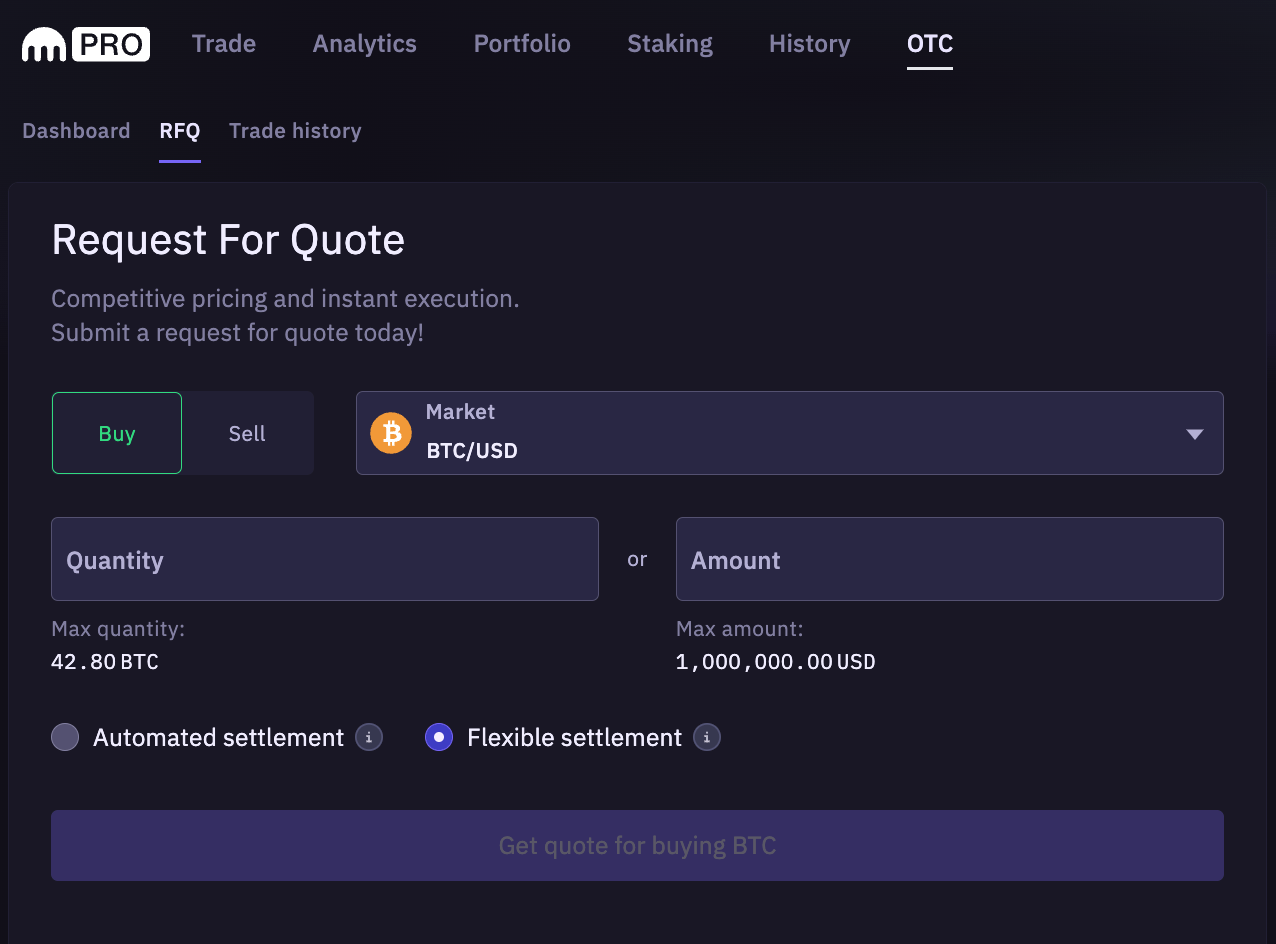Click the Bitcoin coin icon in Market
1276x944 pixels.
[x=391, y=433]
